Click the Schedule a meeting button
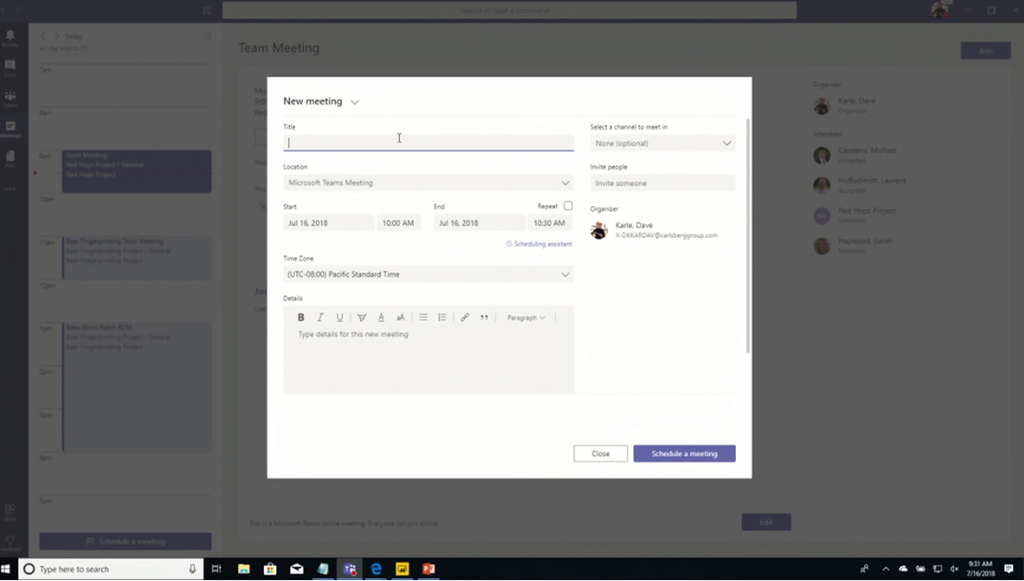Viewport: 1024px width, 581px height. [x=684, y=454]
